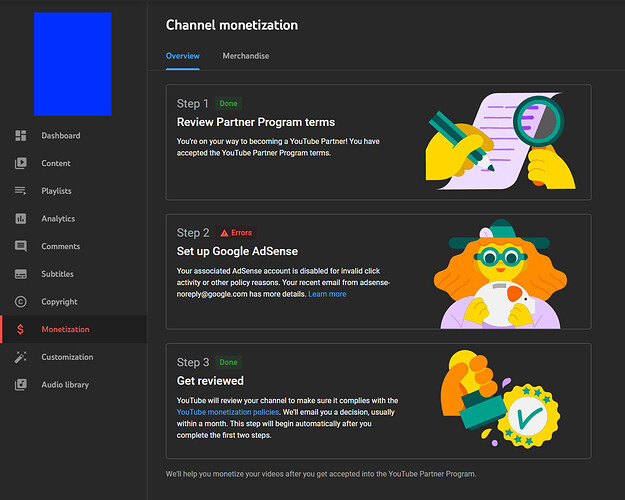Open YouTube monetization policies link
Image resolution: width=625 pixels, height=500 pixels.
pos(228,412)
